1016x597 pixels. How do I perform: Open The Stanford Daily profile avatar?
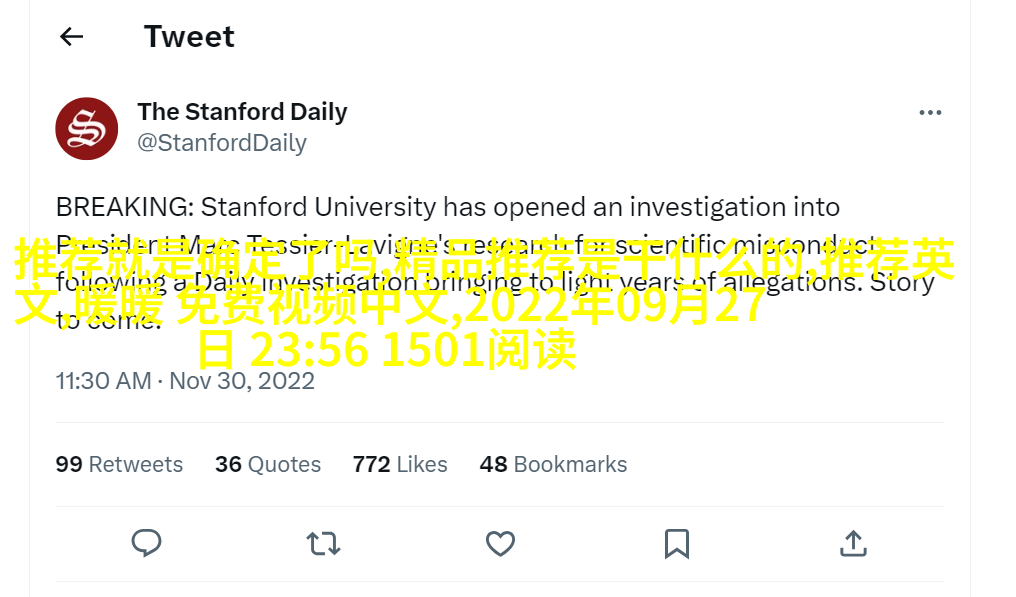[87, 128]
